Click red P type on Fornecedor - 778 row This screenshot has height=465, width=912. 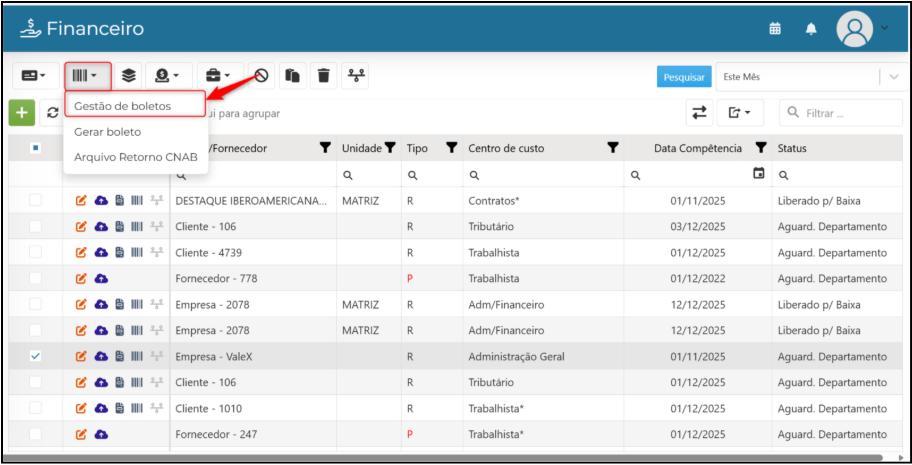tap(410, 279)
